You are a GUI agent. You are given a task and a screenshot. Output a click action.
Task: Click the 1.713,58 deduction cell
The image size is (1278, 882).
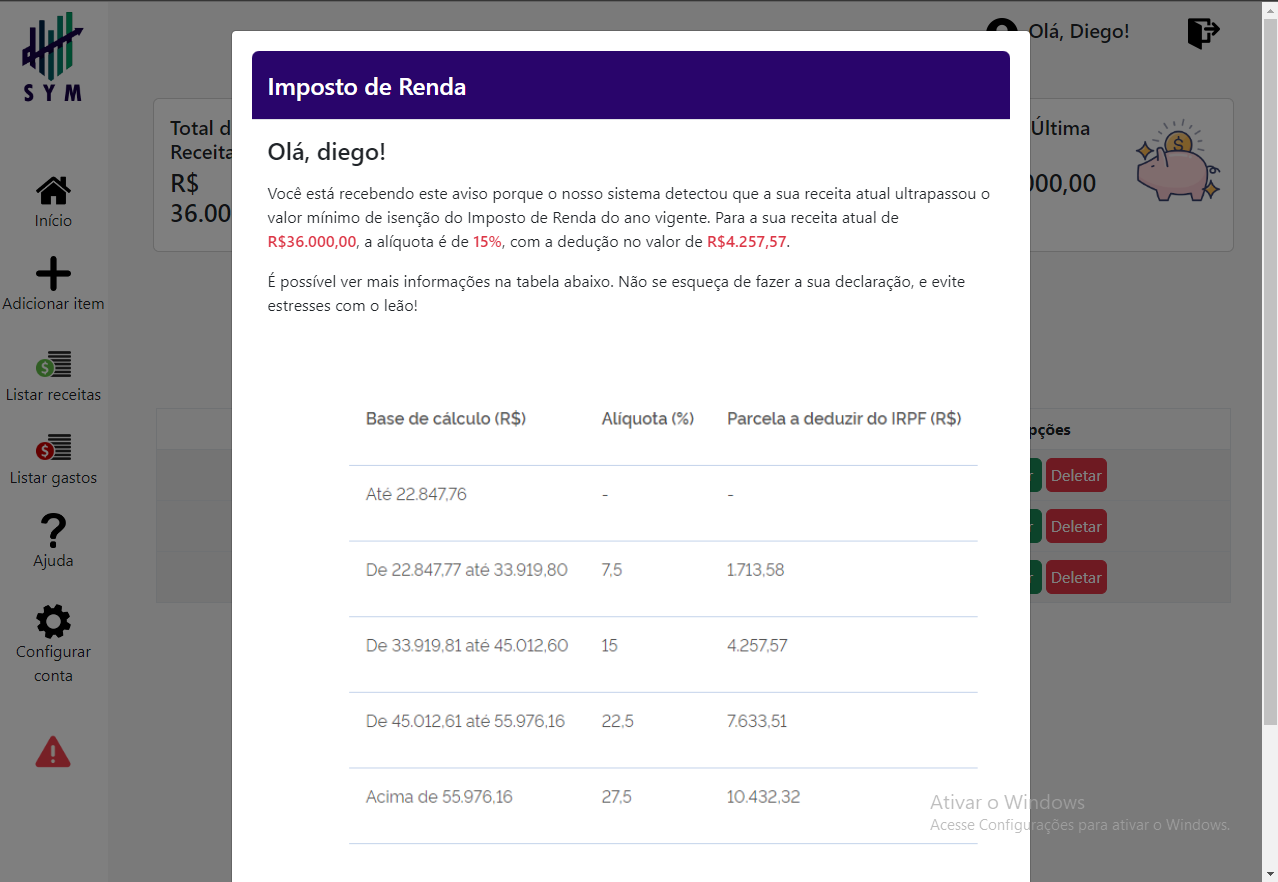point(756,570)
